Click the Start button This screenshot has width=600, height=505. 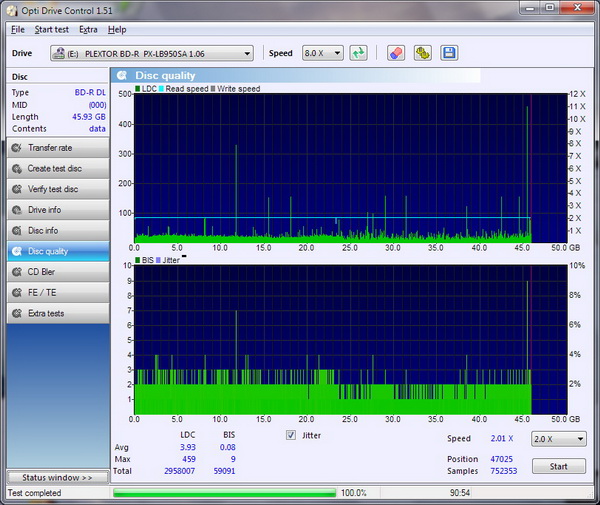[558, 466]
